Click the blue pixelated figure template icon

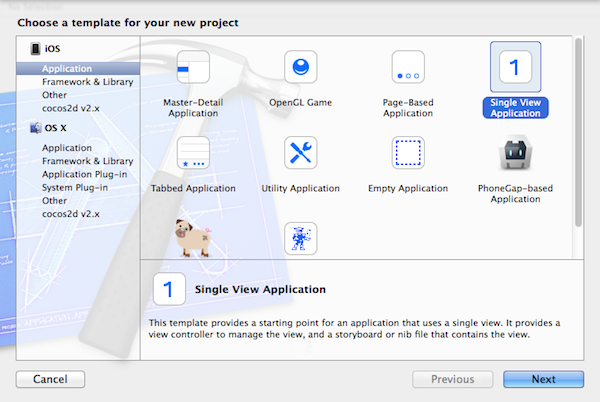299,238
